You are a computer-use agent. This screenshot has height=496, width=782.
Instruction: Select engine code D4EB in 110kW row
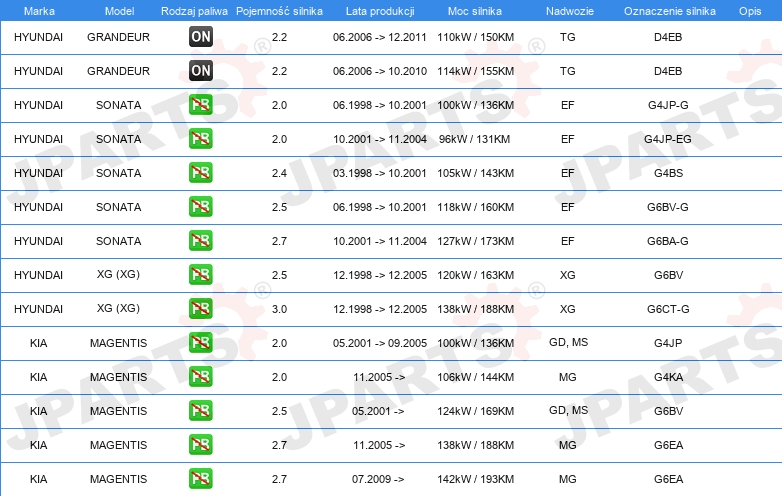tap(668, 37)
